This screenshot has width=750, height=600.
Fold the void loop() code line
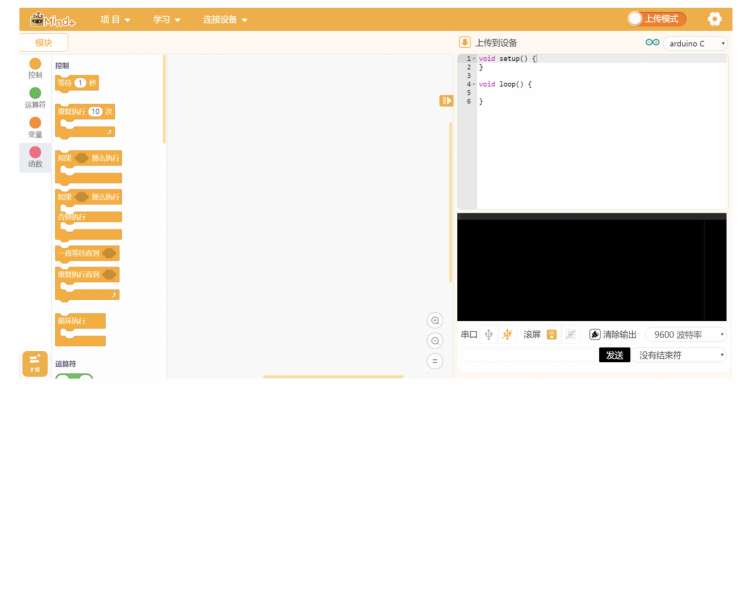coord(474,84)
